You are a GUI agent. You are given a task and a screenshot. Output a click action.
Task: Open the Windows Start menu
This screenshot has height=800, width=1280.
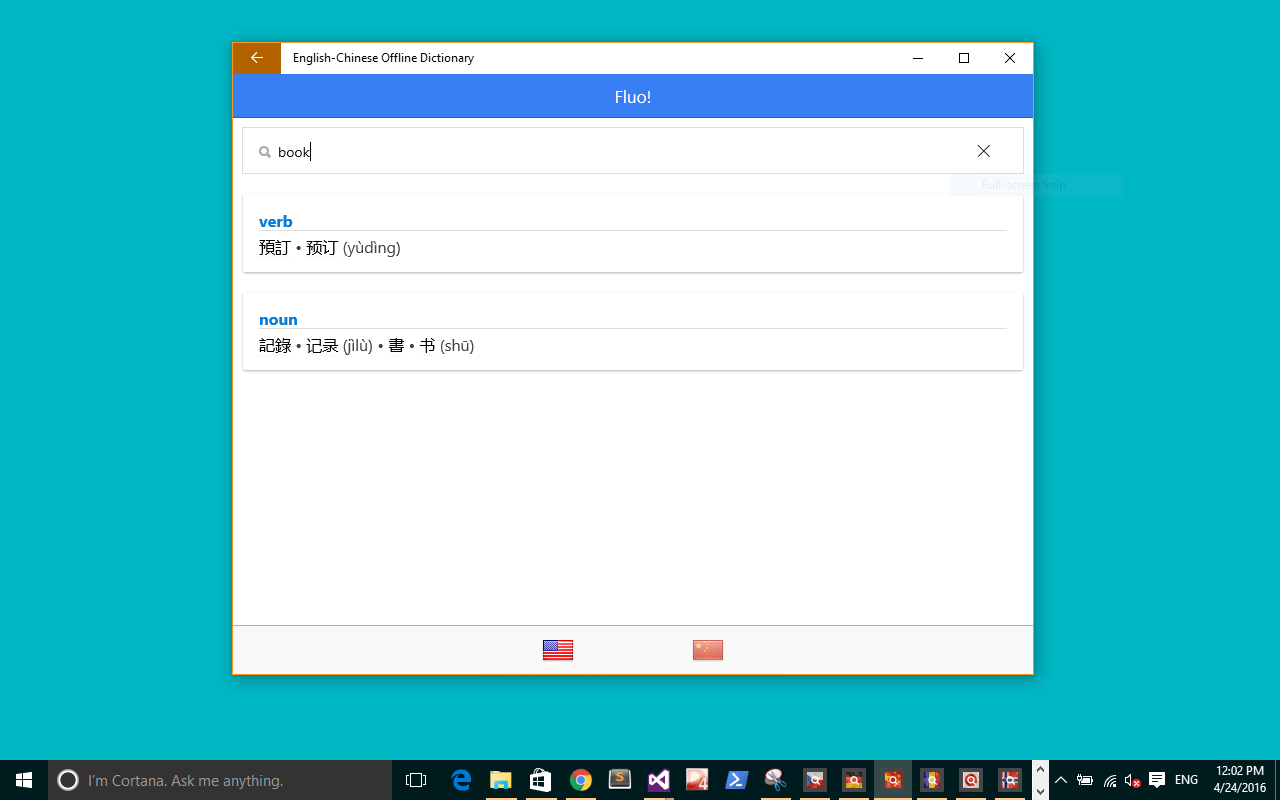click(24, 780)
